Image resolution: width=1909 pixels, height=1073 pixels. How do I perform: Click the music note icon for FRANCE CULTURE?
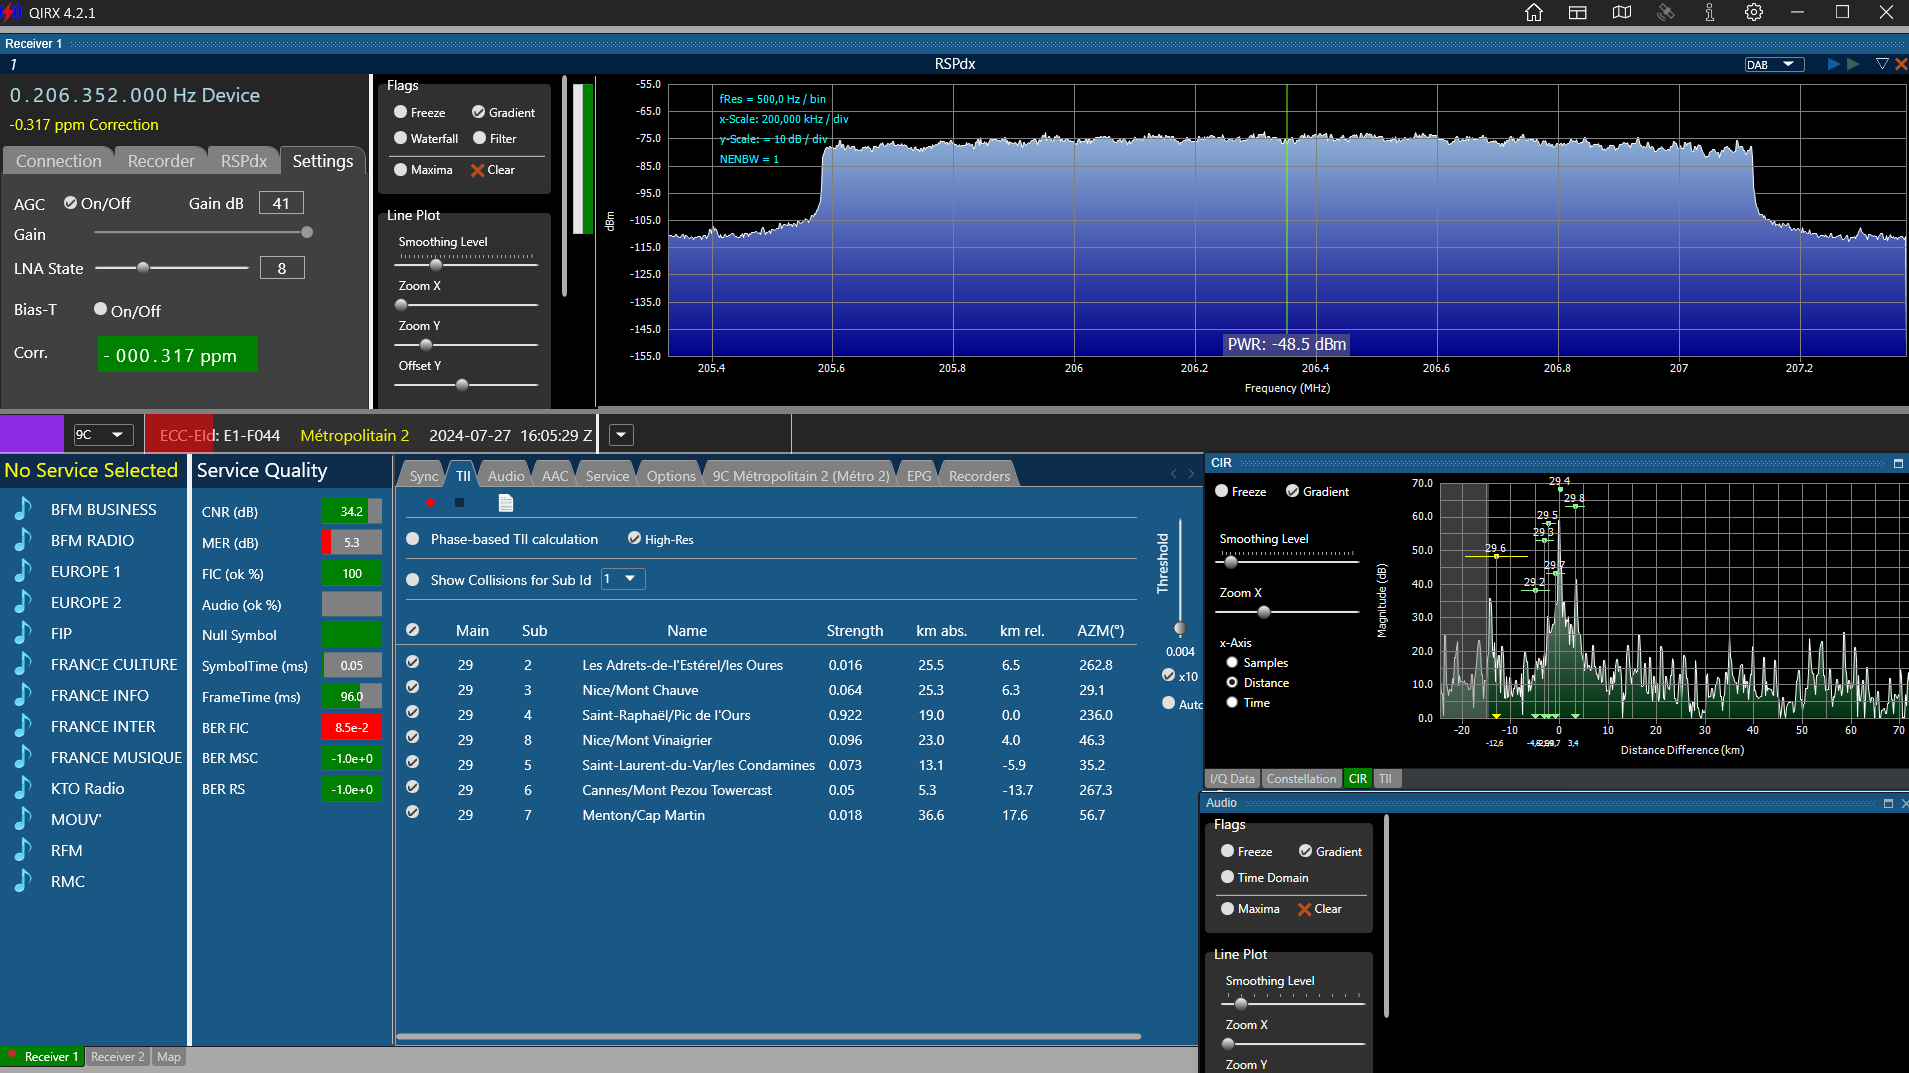click(x=23, y=664)
